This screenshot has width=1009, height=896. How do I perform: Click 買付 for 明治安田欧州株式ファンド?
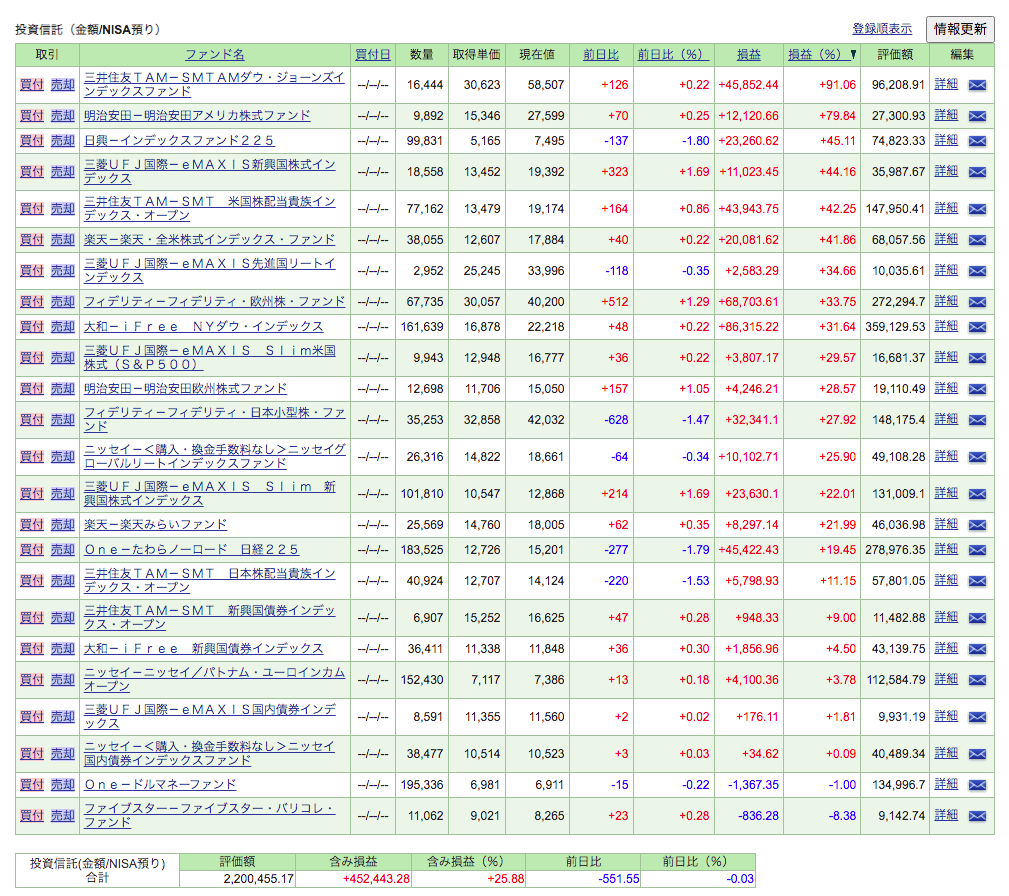tap(32, 388)
